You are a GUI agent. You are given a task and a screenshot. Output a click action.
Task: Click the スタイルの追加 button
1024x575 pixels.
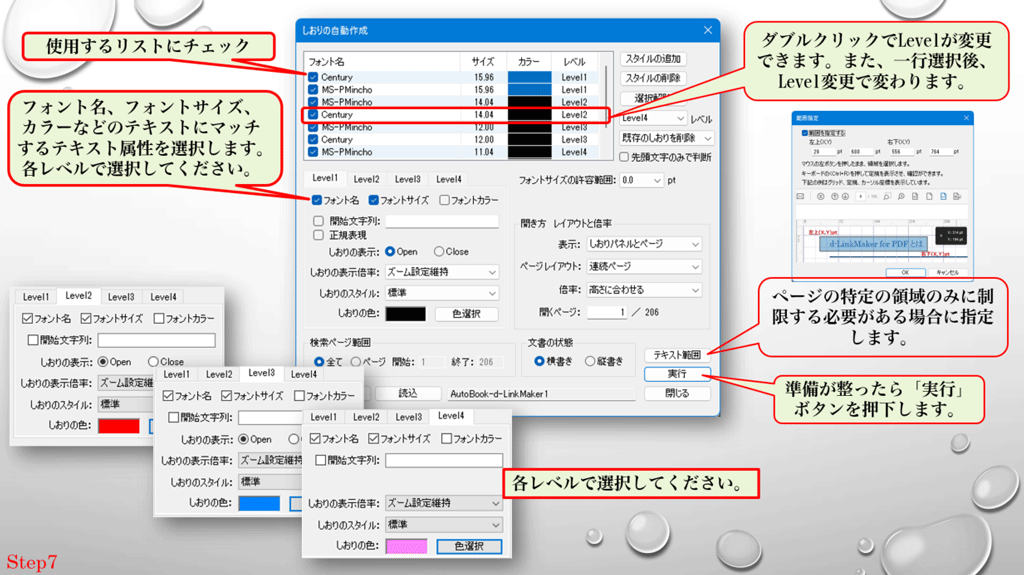653,59
